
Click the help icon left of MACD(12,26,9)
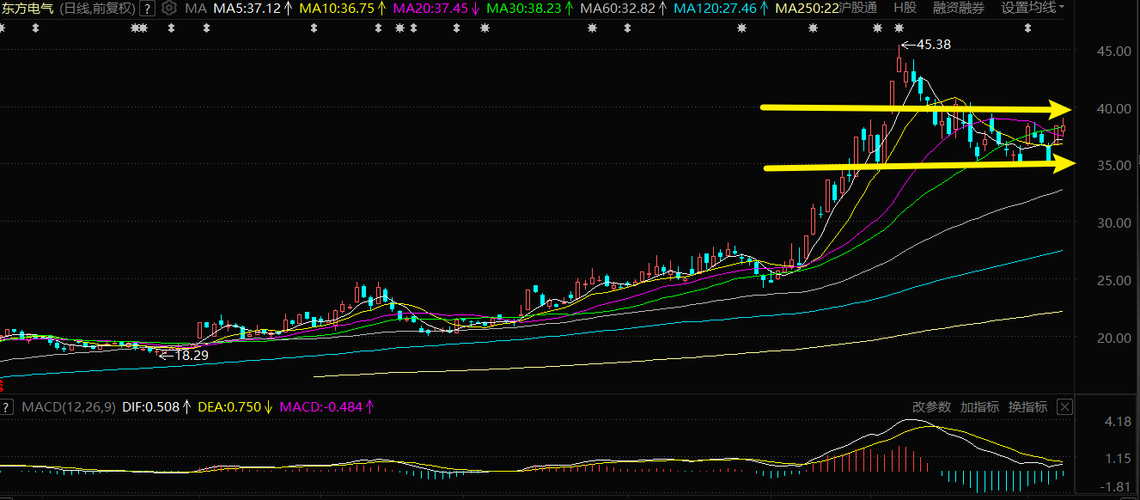tap(7, 407)
